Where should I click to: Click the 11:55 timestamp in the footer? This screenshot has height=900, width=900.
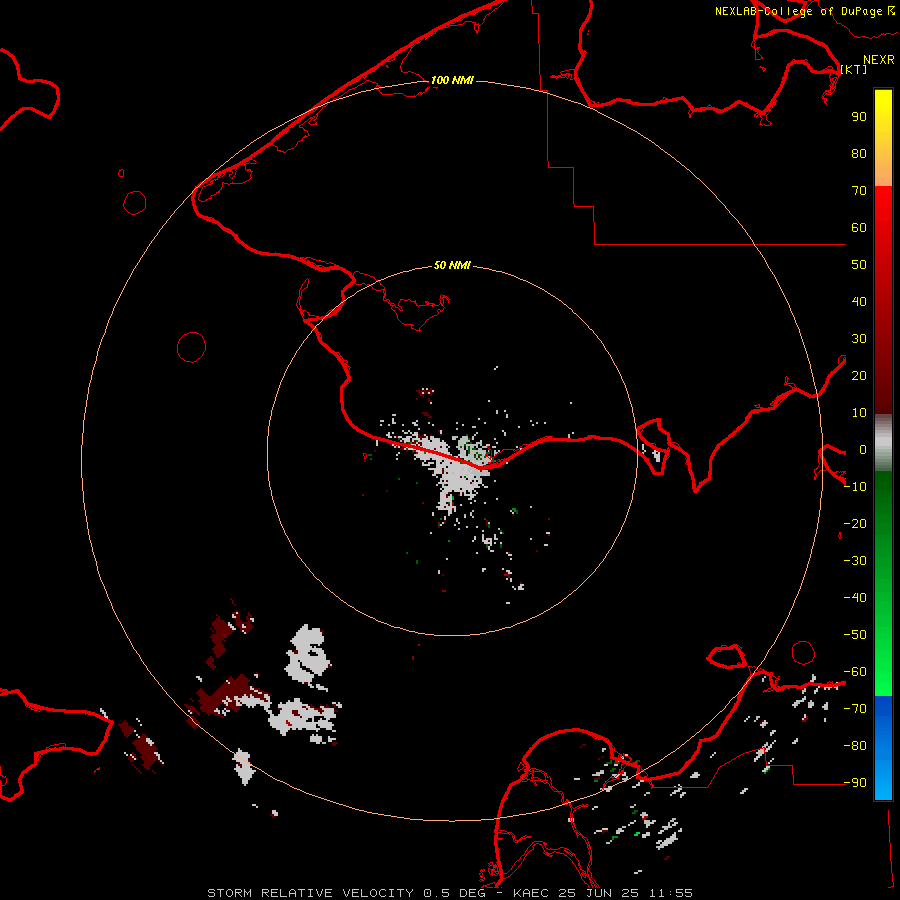[x=670, y=893]
